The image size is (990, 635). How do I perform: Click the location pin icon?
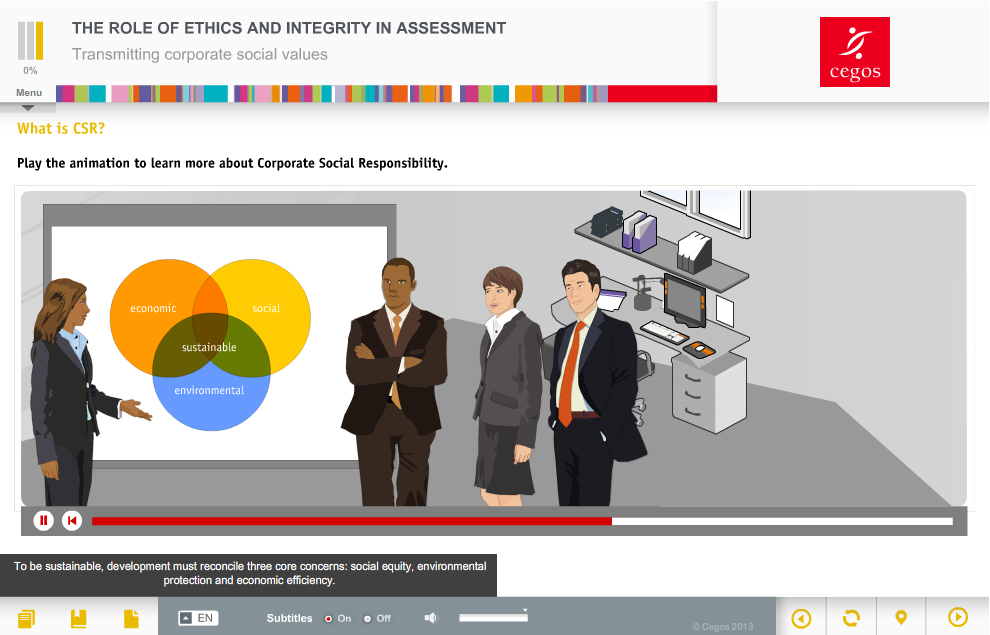(x=901, y=618)
